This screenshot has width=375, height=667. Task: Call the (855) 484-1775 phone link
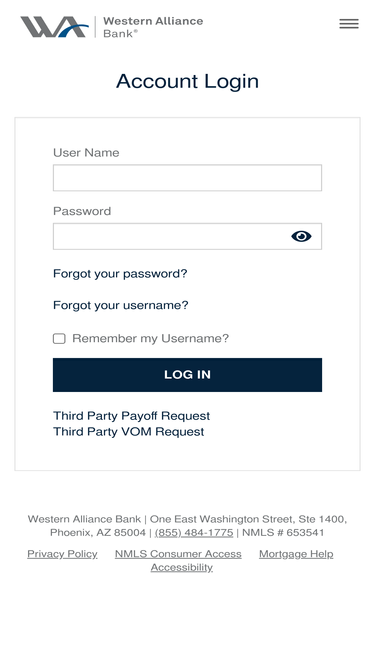194,533
